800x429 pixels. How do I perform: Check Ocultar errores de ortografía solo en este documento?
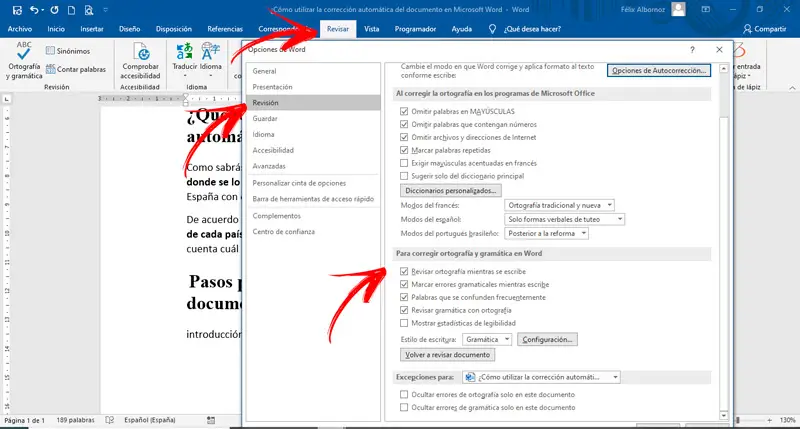[404, 394]
